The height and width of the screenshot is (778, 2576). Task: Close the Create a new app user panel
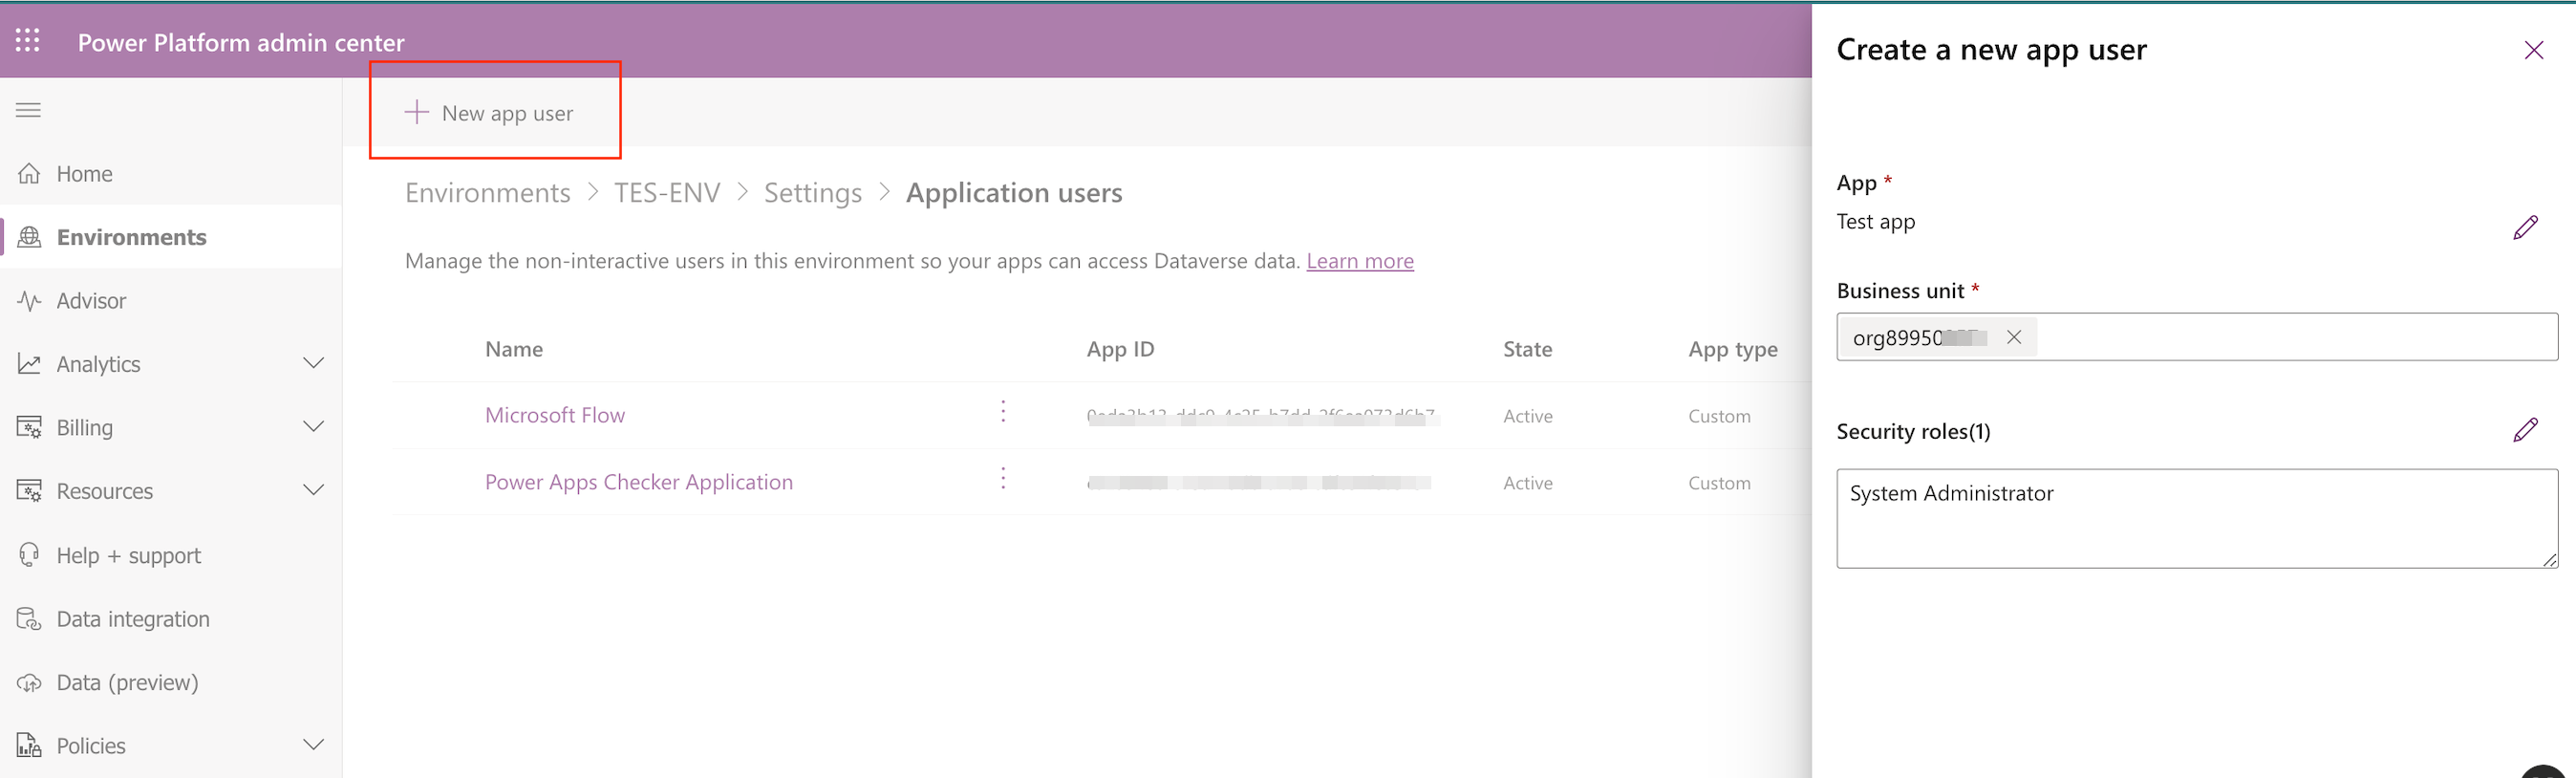(2533, 50)
